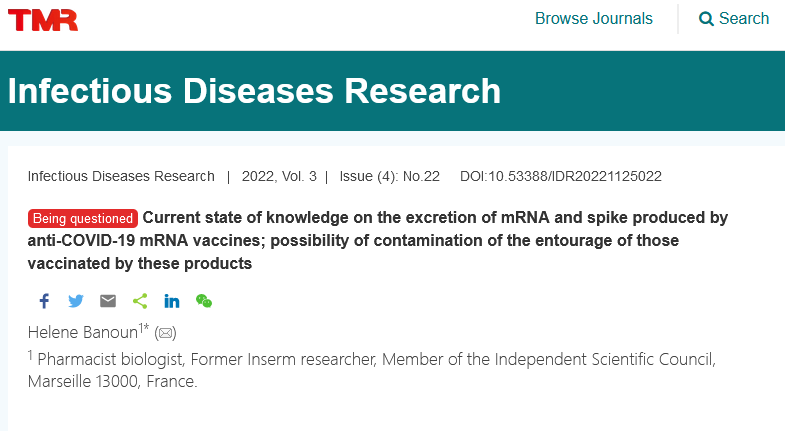Open the Search menu item

click(x=734, y=19)
